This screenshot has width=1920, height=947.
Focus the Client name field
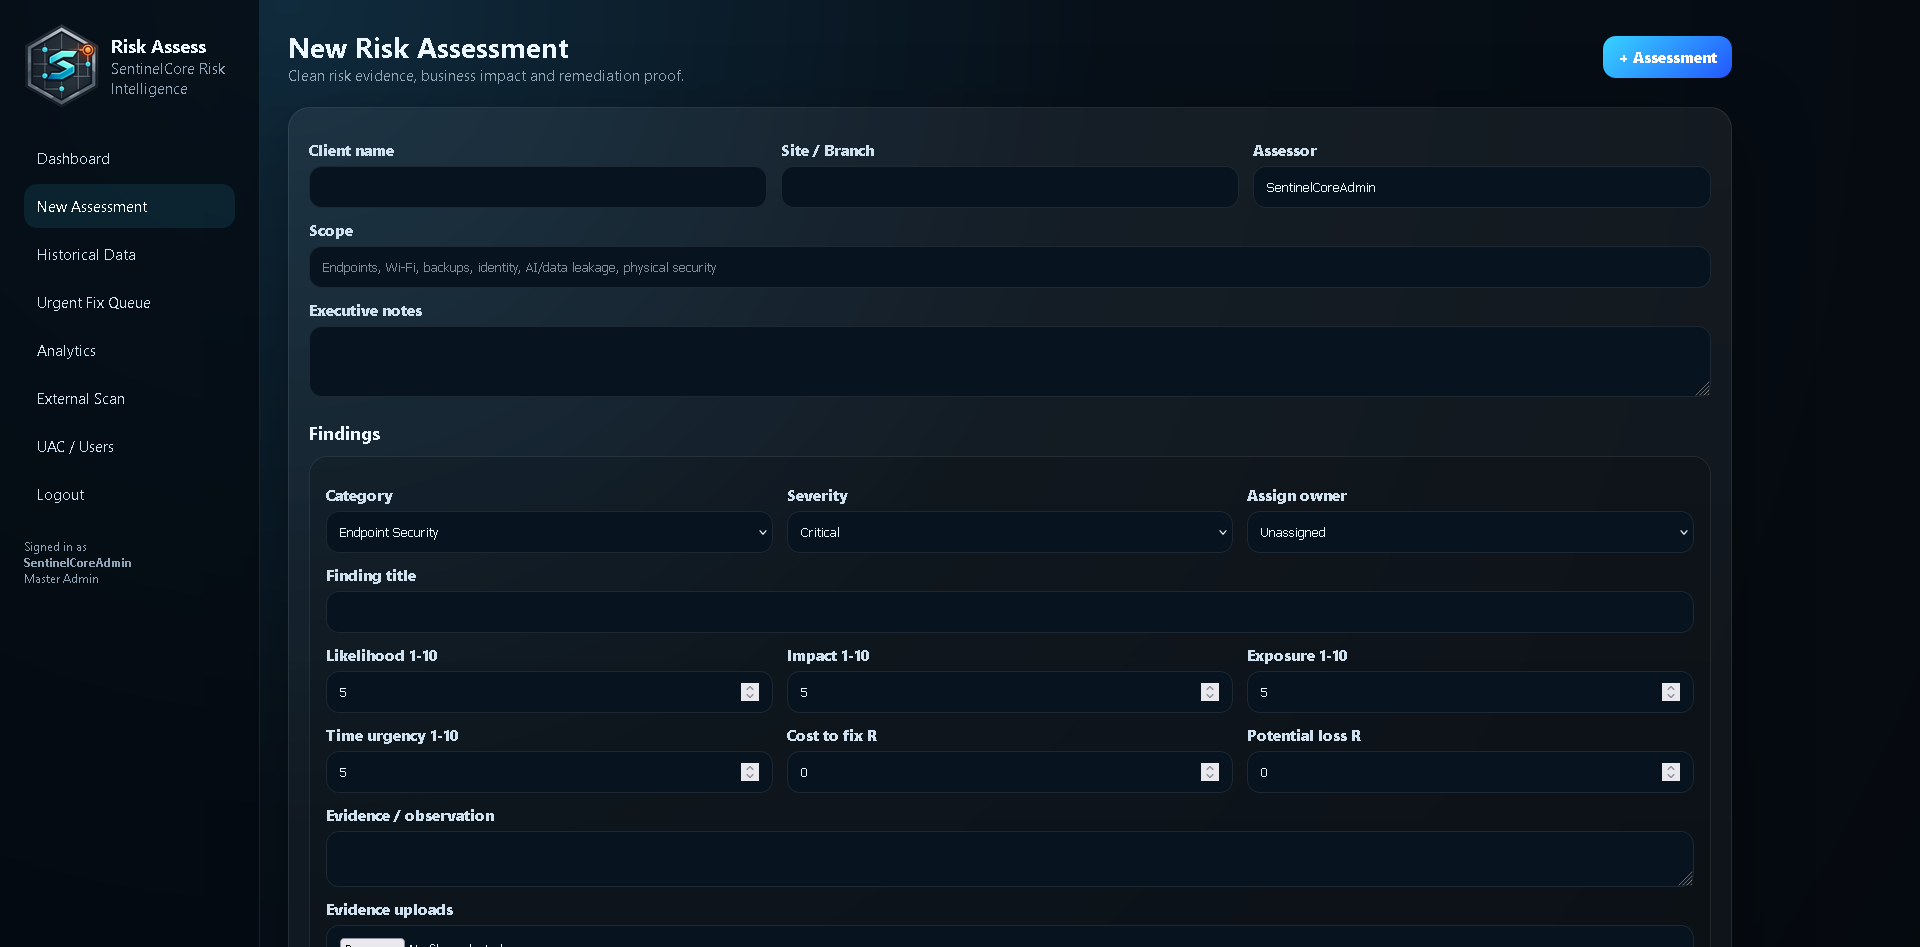[537, 187]
